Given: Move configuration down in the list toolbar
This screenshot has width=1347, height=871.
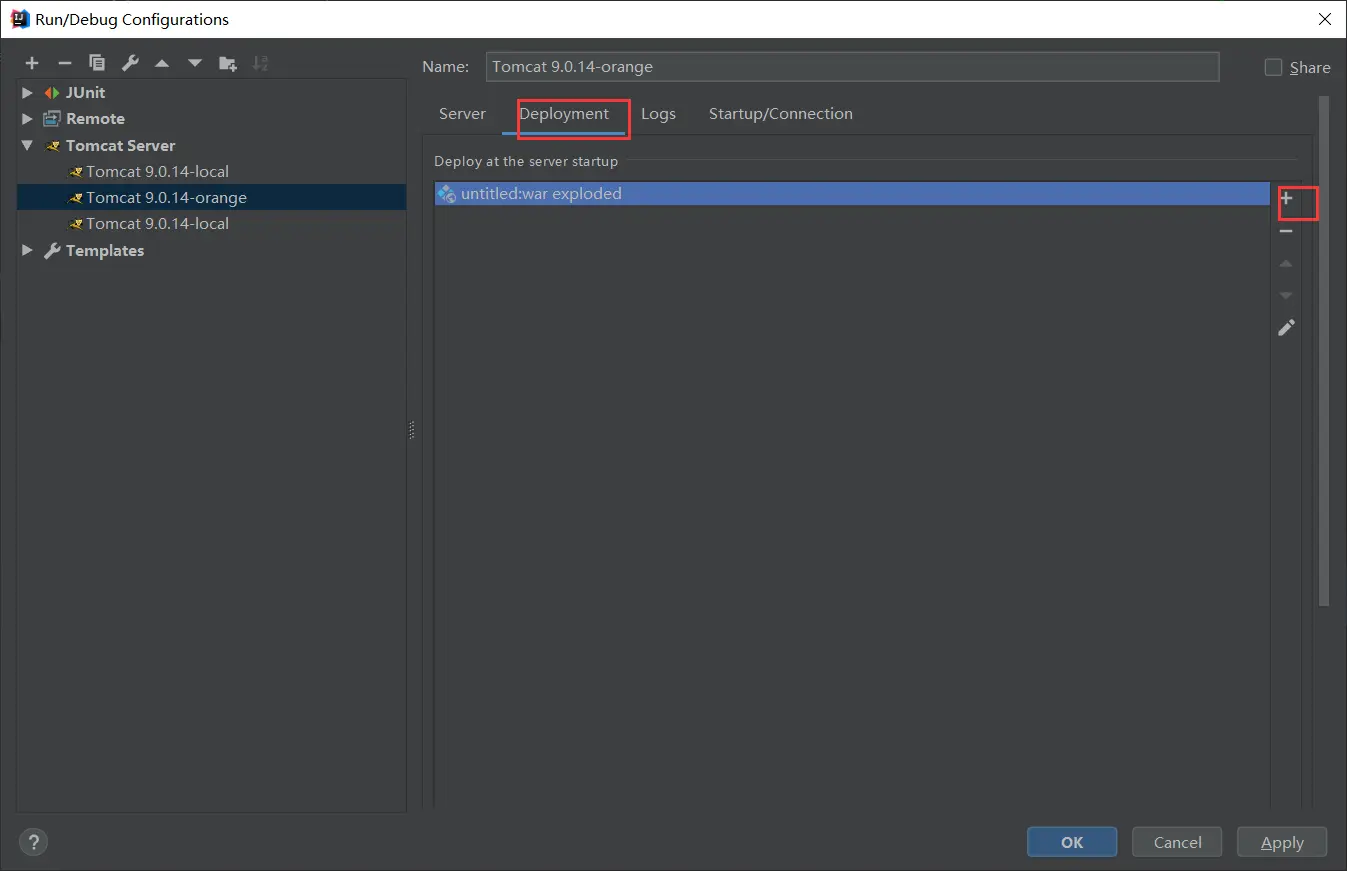Looking at the screenshot, I should point(195,63).
